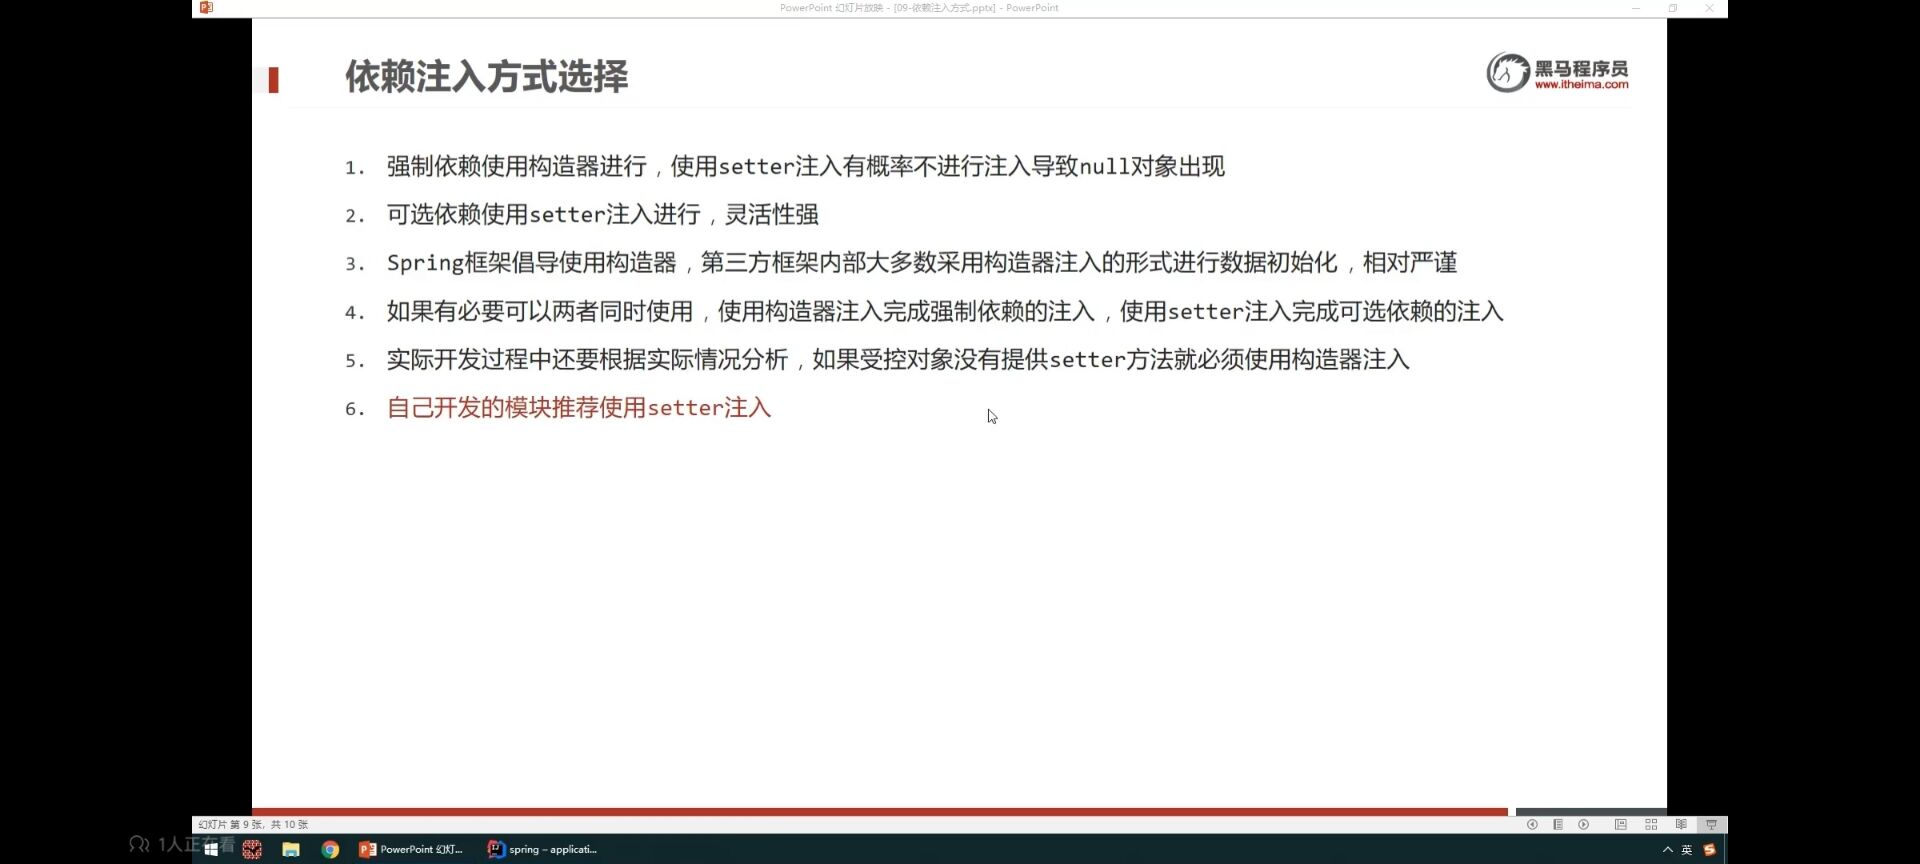The width and height of the screenshot is (1920, 864).
Task: Click item 2 about 可选依赖使用setter注入
Action: pyautogui.click(x=603, y=214)
